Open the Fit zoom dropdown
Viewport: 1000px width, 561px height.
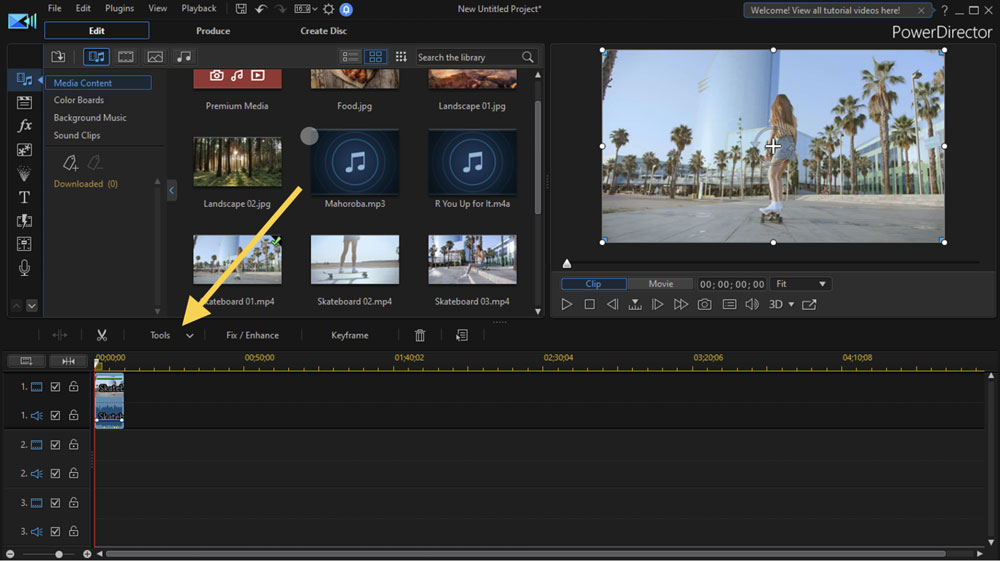[x=801, y=284]
